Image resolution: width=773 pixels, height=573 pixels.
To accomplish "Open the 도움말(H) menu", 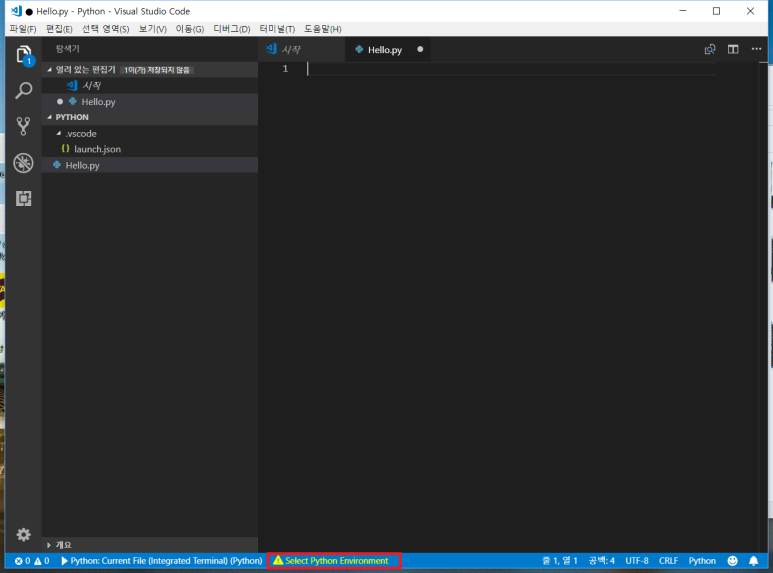I will click(x=322, y=29).
